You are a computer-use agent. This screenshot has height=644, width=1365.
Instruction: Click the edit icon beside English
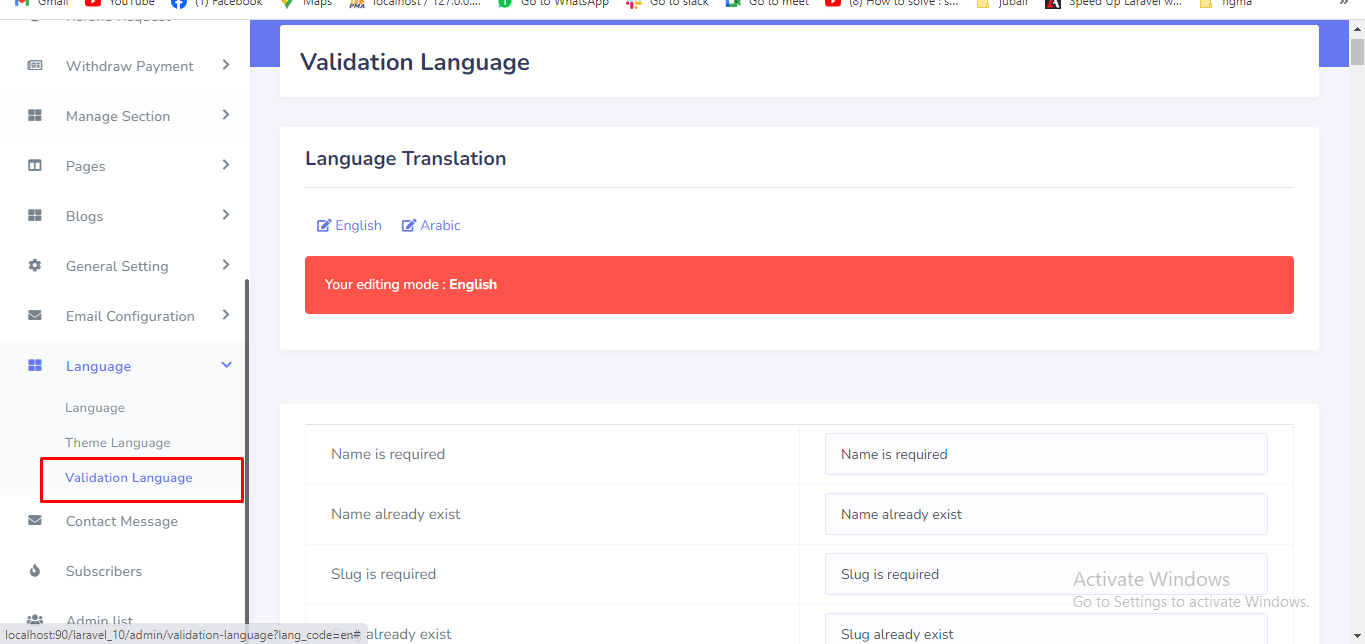(x=324, y=226)
